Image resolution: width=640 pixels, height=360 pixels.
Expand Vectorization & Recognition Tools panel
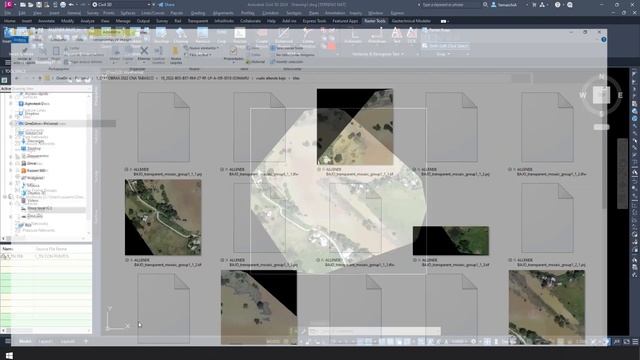(x=378, y=54)
